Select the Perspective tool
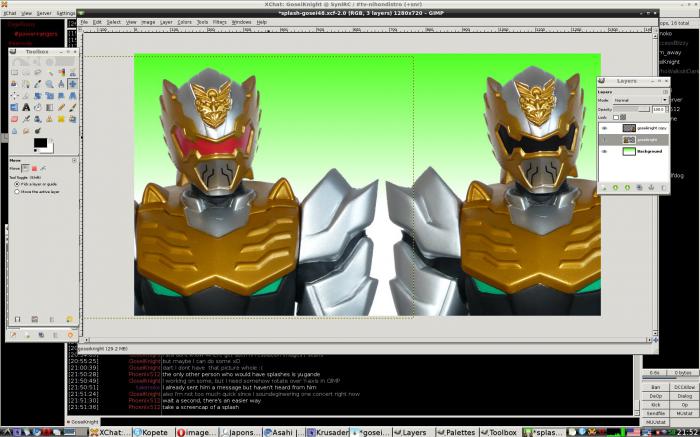The image size is (700, 437). (x=73, y=96)
